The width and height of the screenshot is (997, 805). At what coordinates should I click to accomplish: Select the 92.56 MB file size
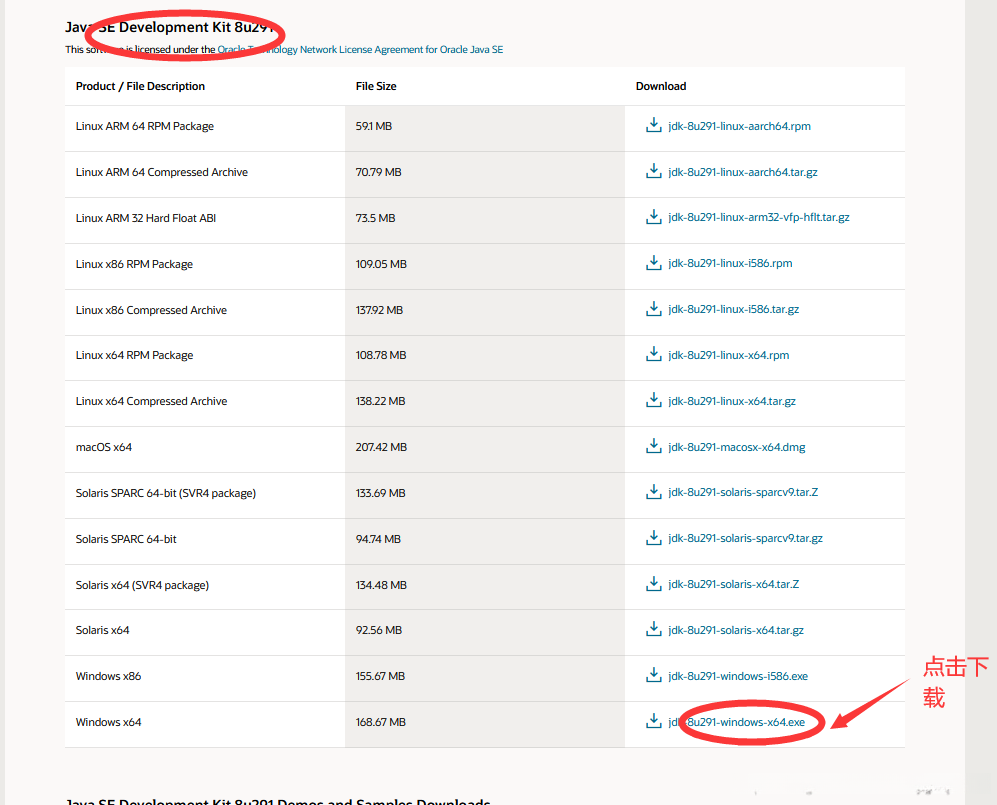pyautogui.click(x=378, y=630)
